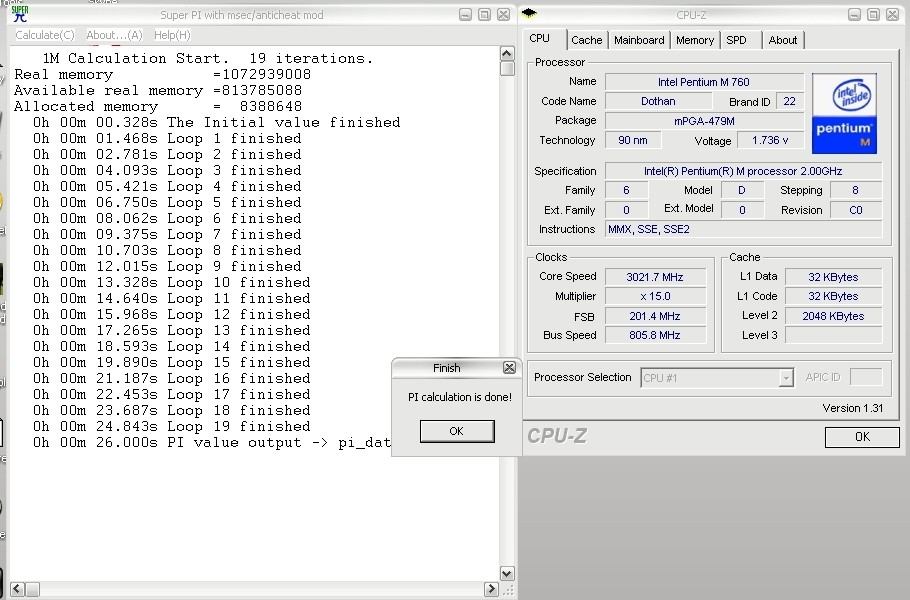The image size is (910, 600).
Task: Click the Package value mPGA-479M
Action: pos(704,121)
